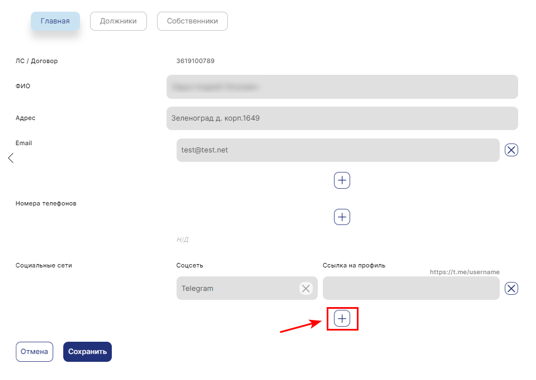Add a phone number with plus icon
Screen dimensions: 536x380
(x=342, y=217)
